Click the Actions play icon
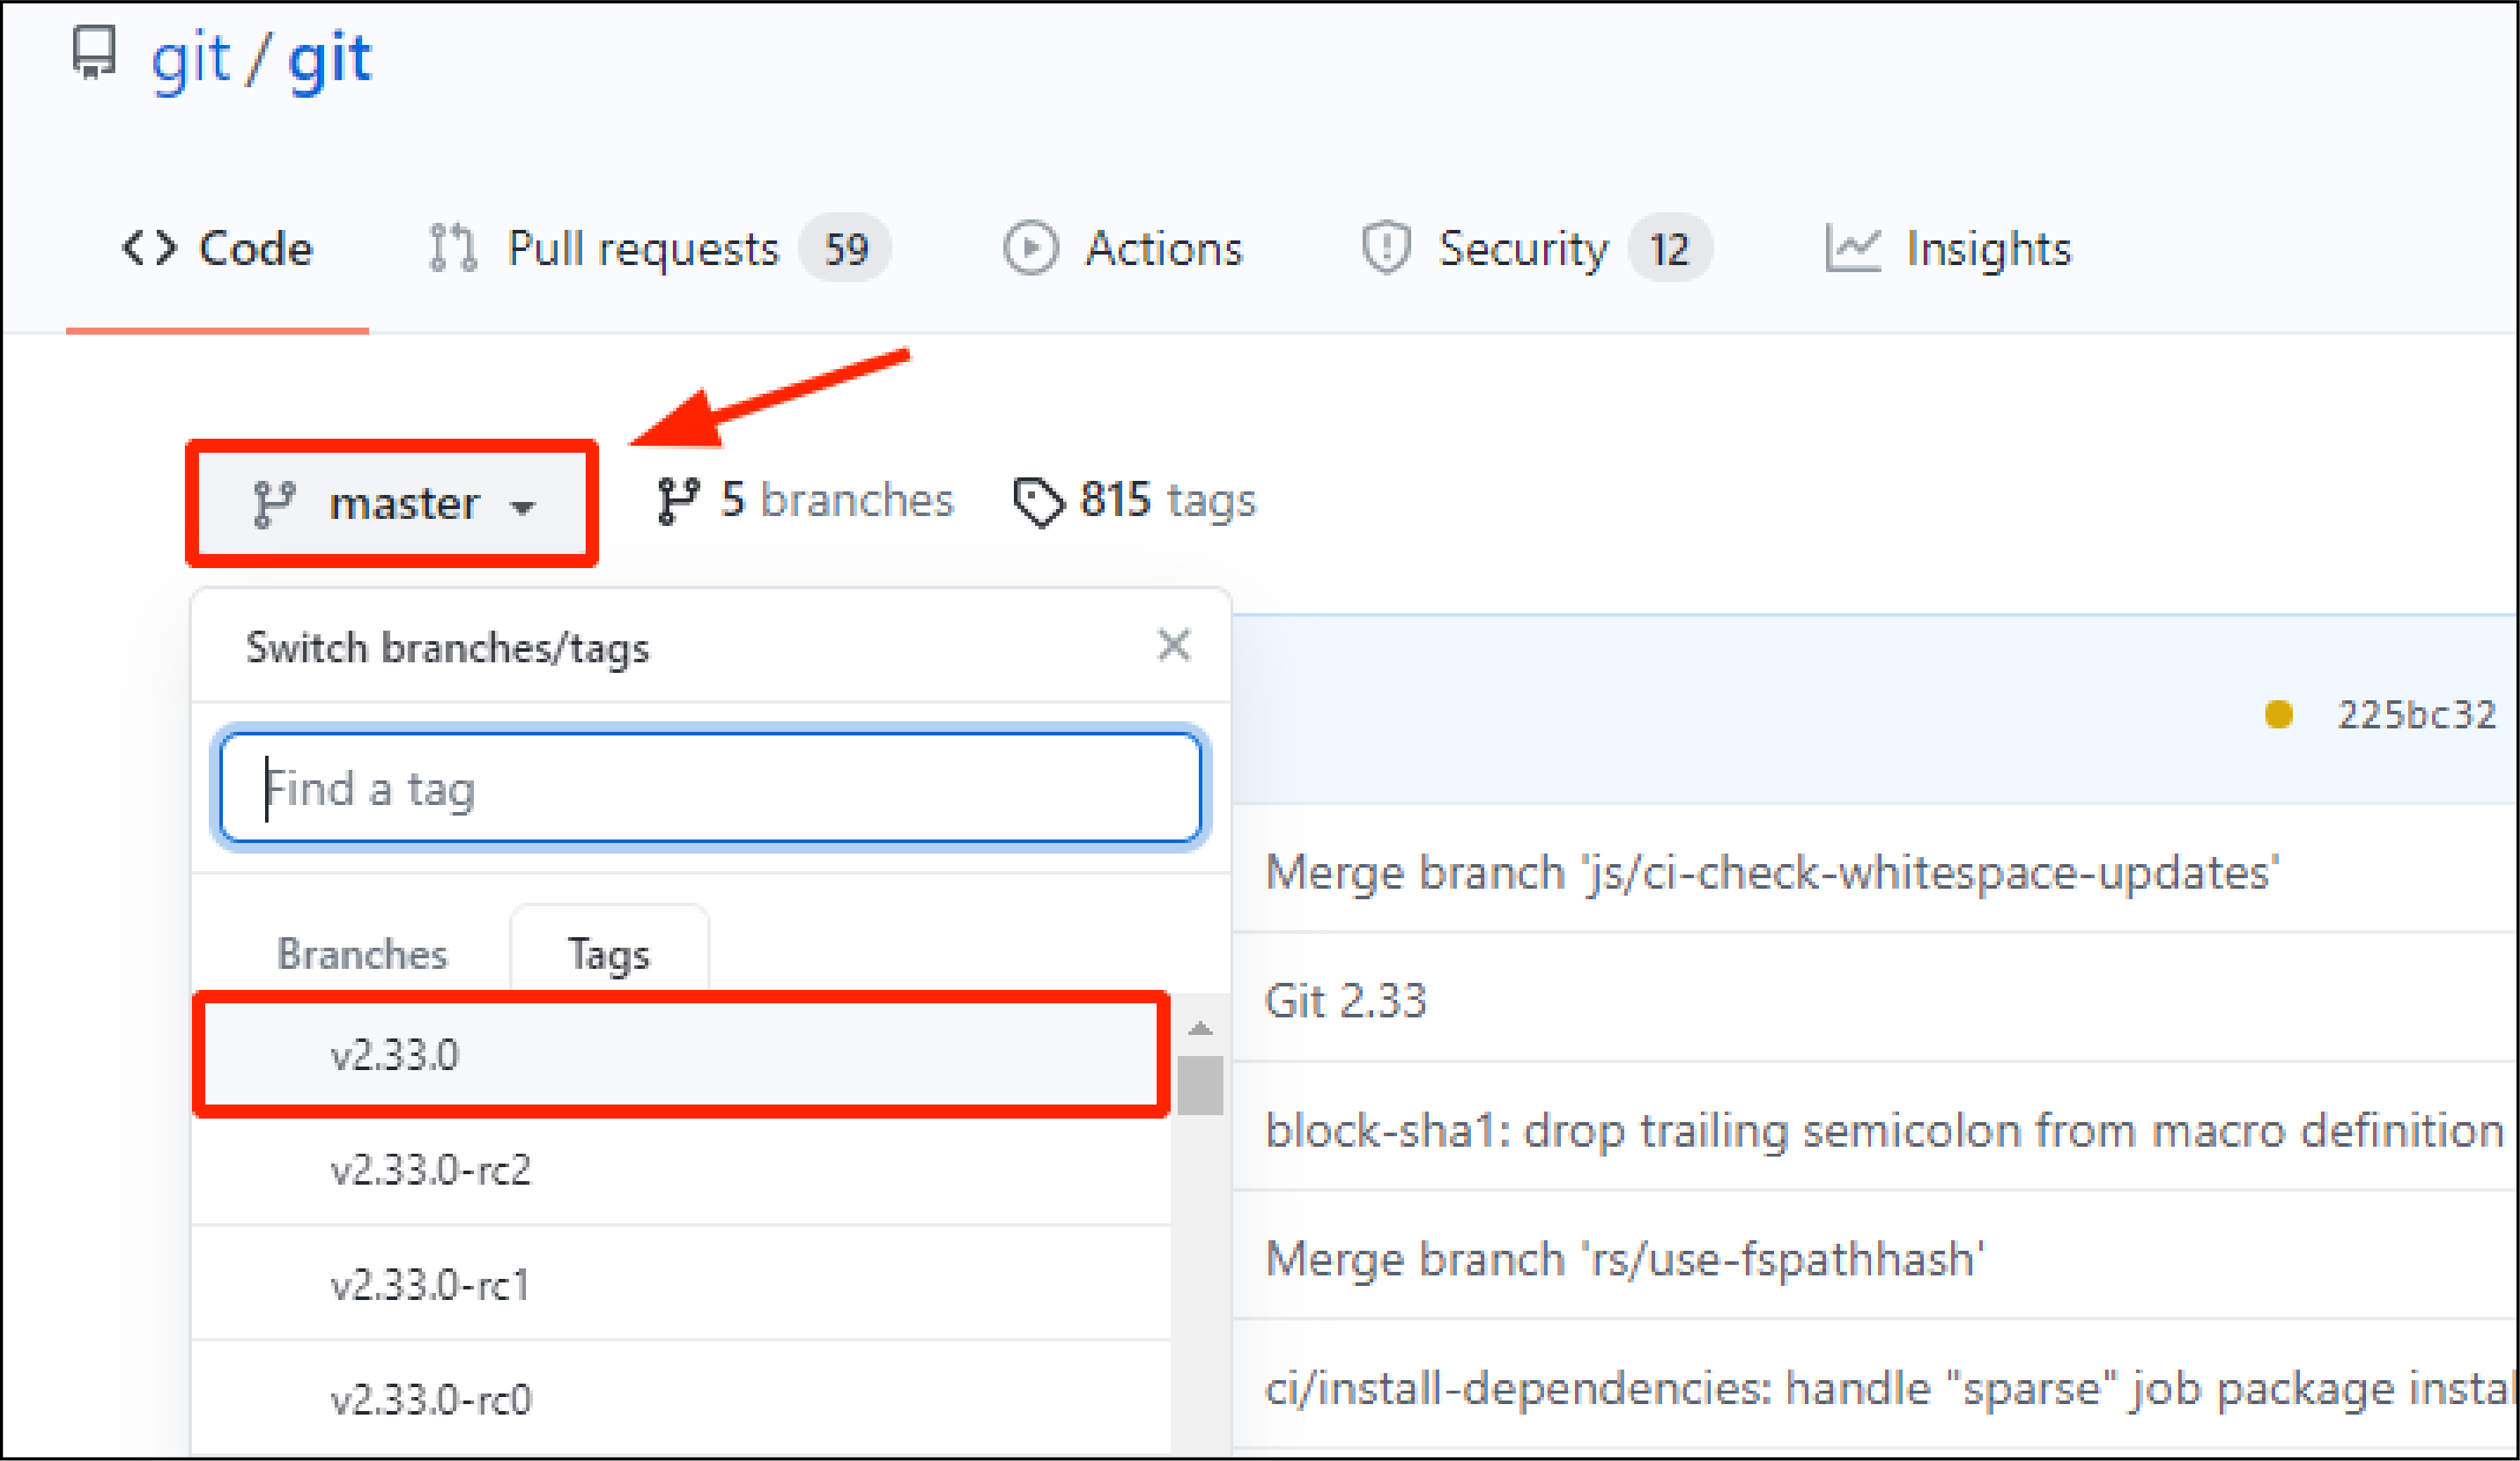 (1030, 248)
